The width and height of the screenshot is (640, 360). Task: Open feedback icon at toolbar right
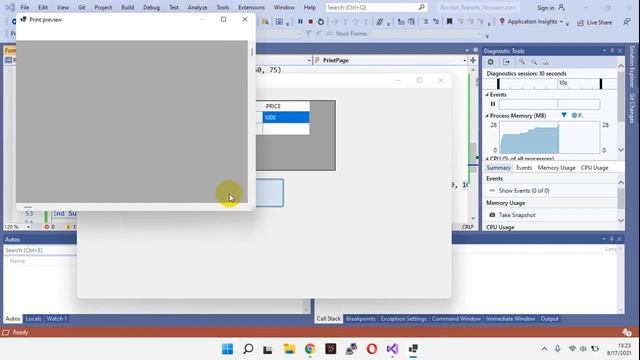point(627,22)
